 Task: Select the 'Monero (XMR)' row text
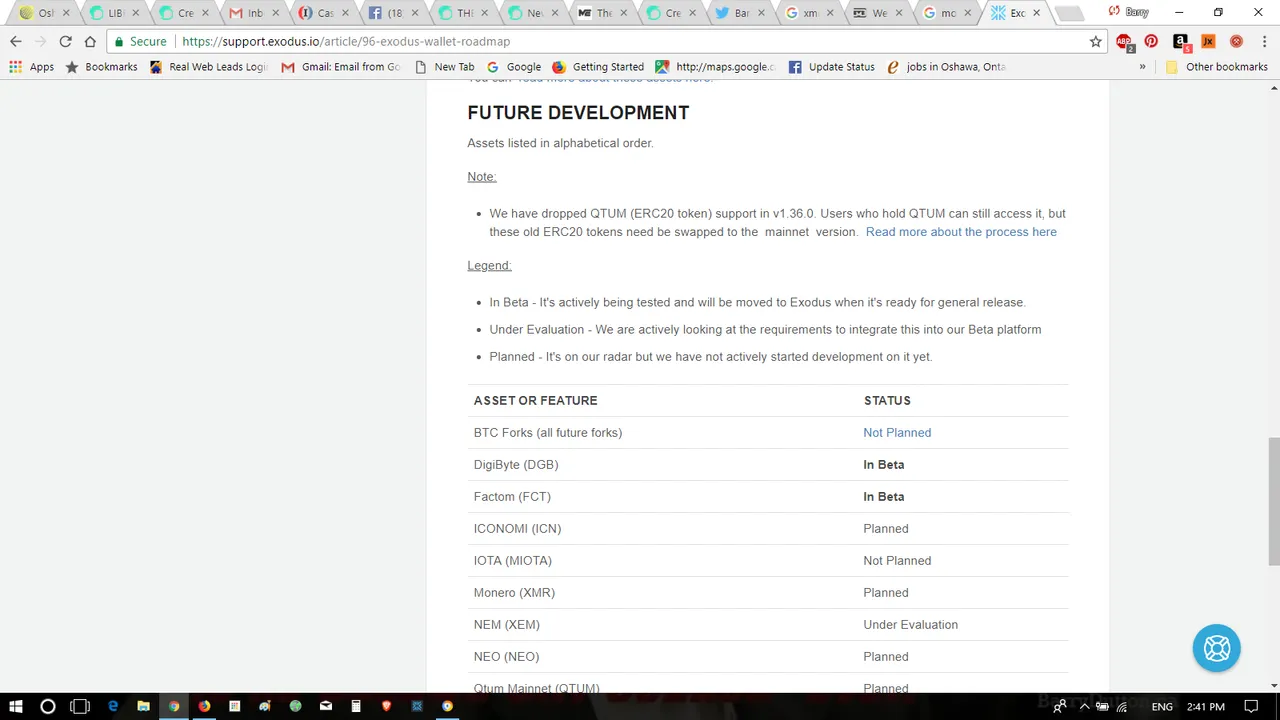tap(514, 593)
